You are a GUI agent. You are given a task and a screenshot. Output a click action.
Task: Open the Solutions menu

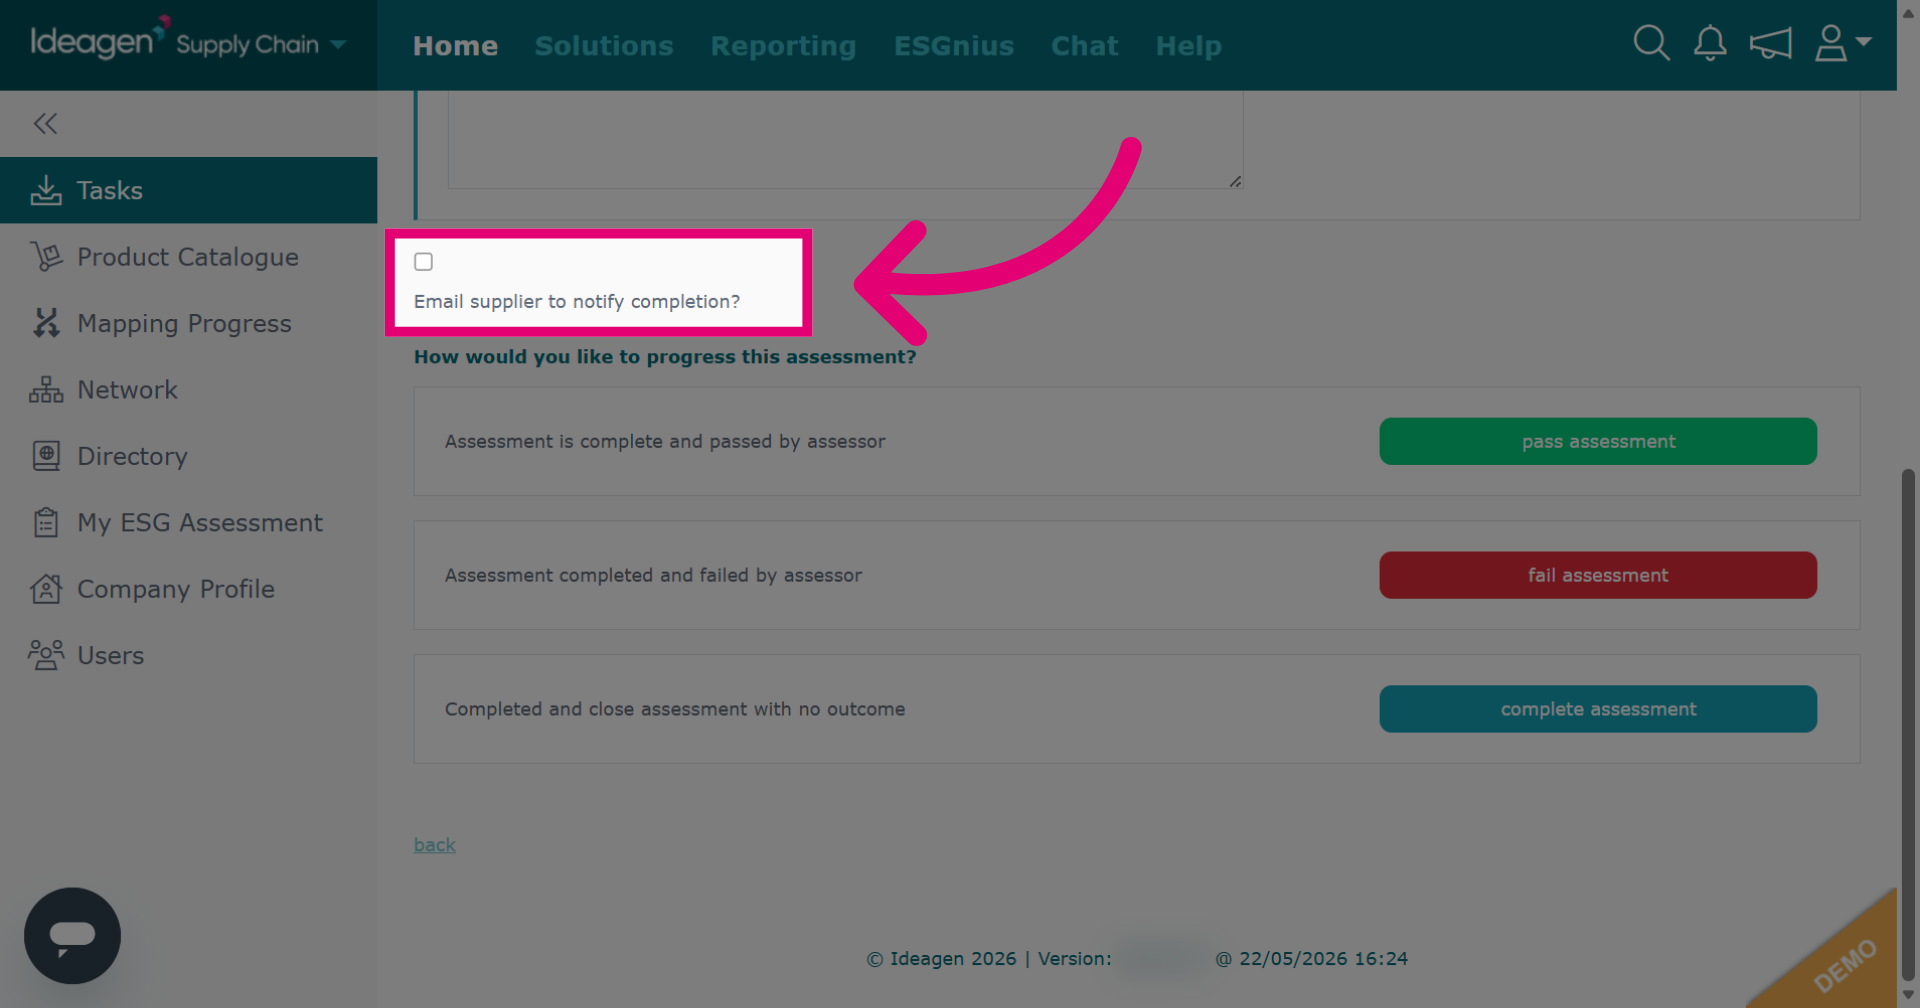coord(604,46)
